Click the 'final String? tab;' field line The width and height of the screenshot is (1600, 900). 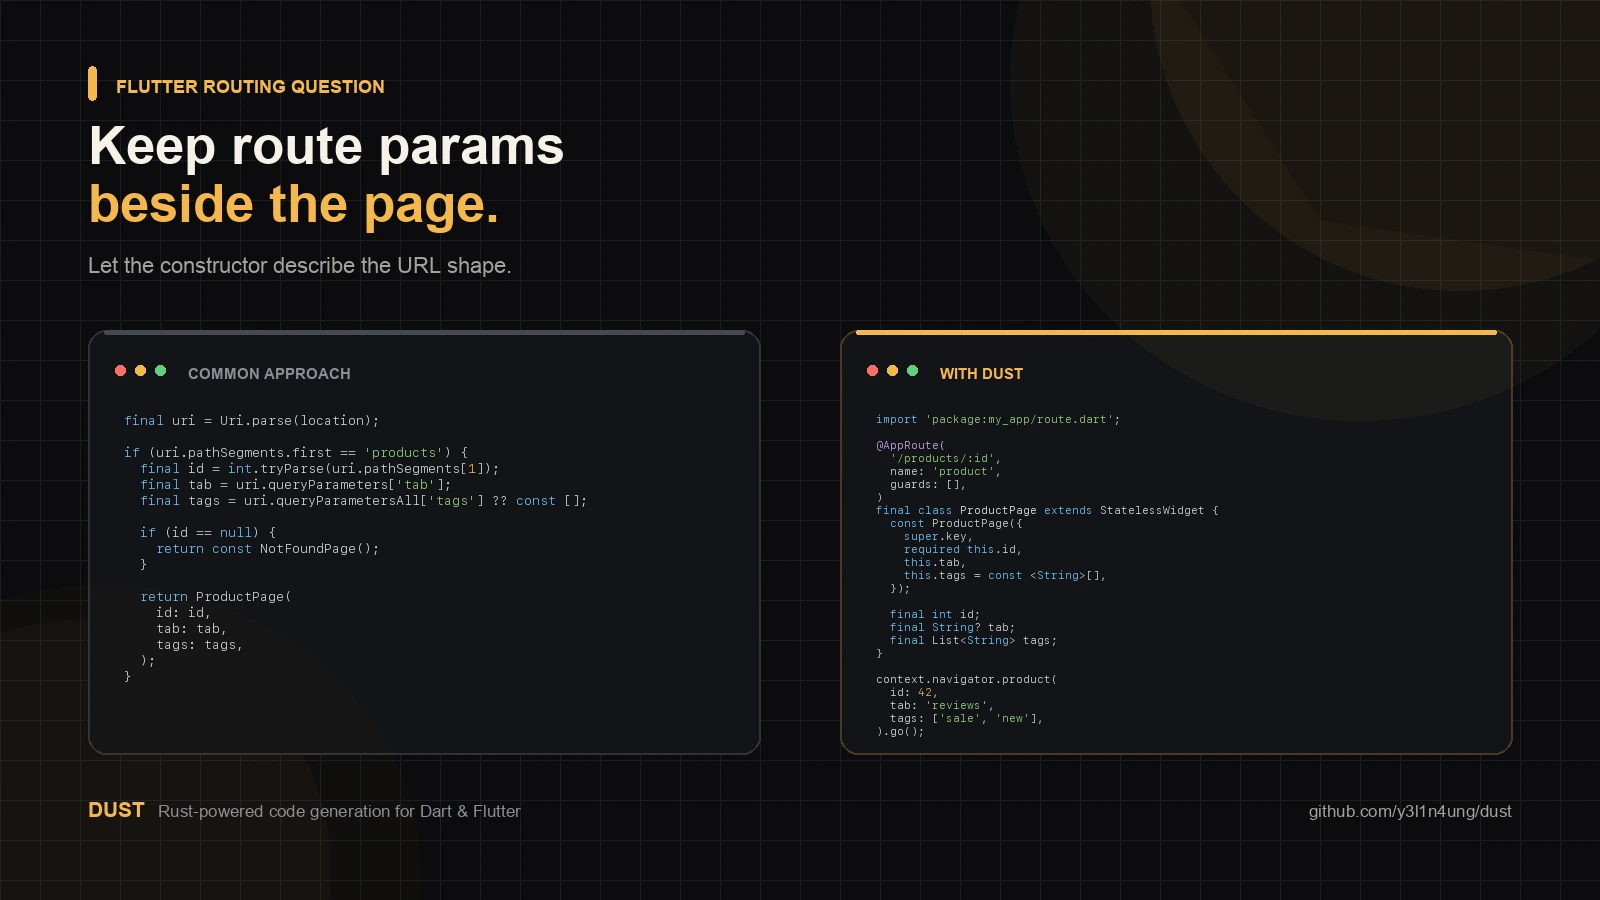(x=952, y=628)
